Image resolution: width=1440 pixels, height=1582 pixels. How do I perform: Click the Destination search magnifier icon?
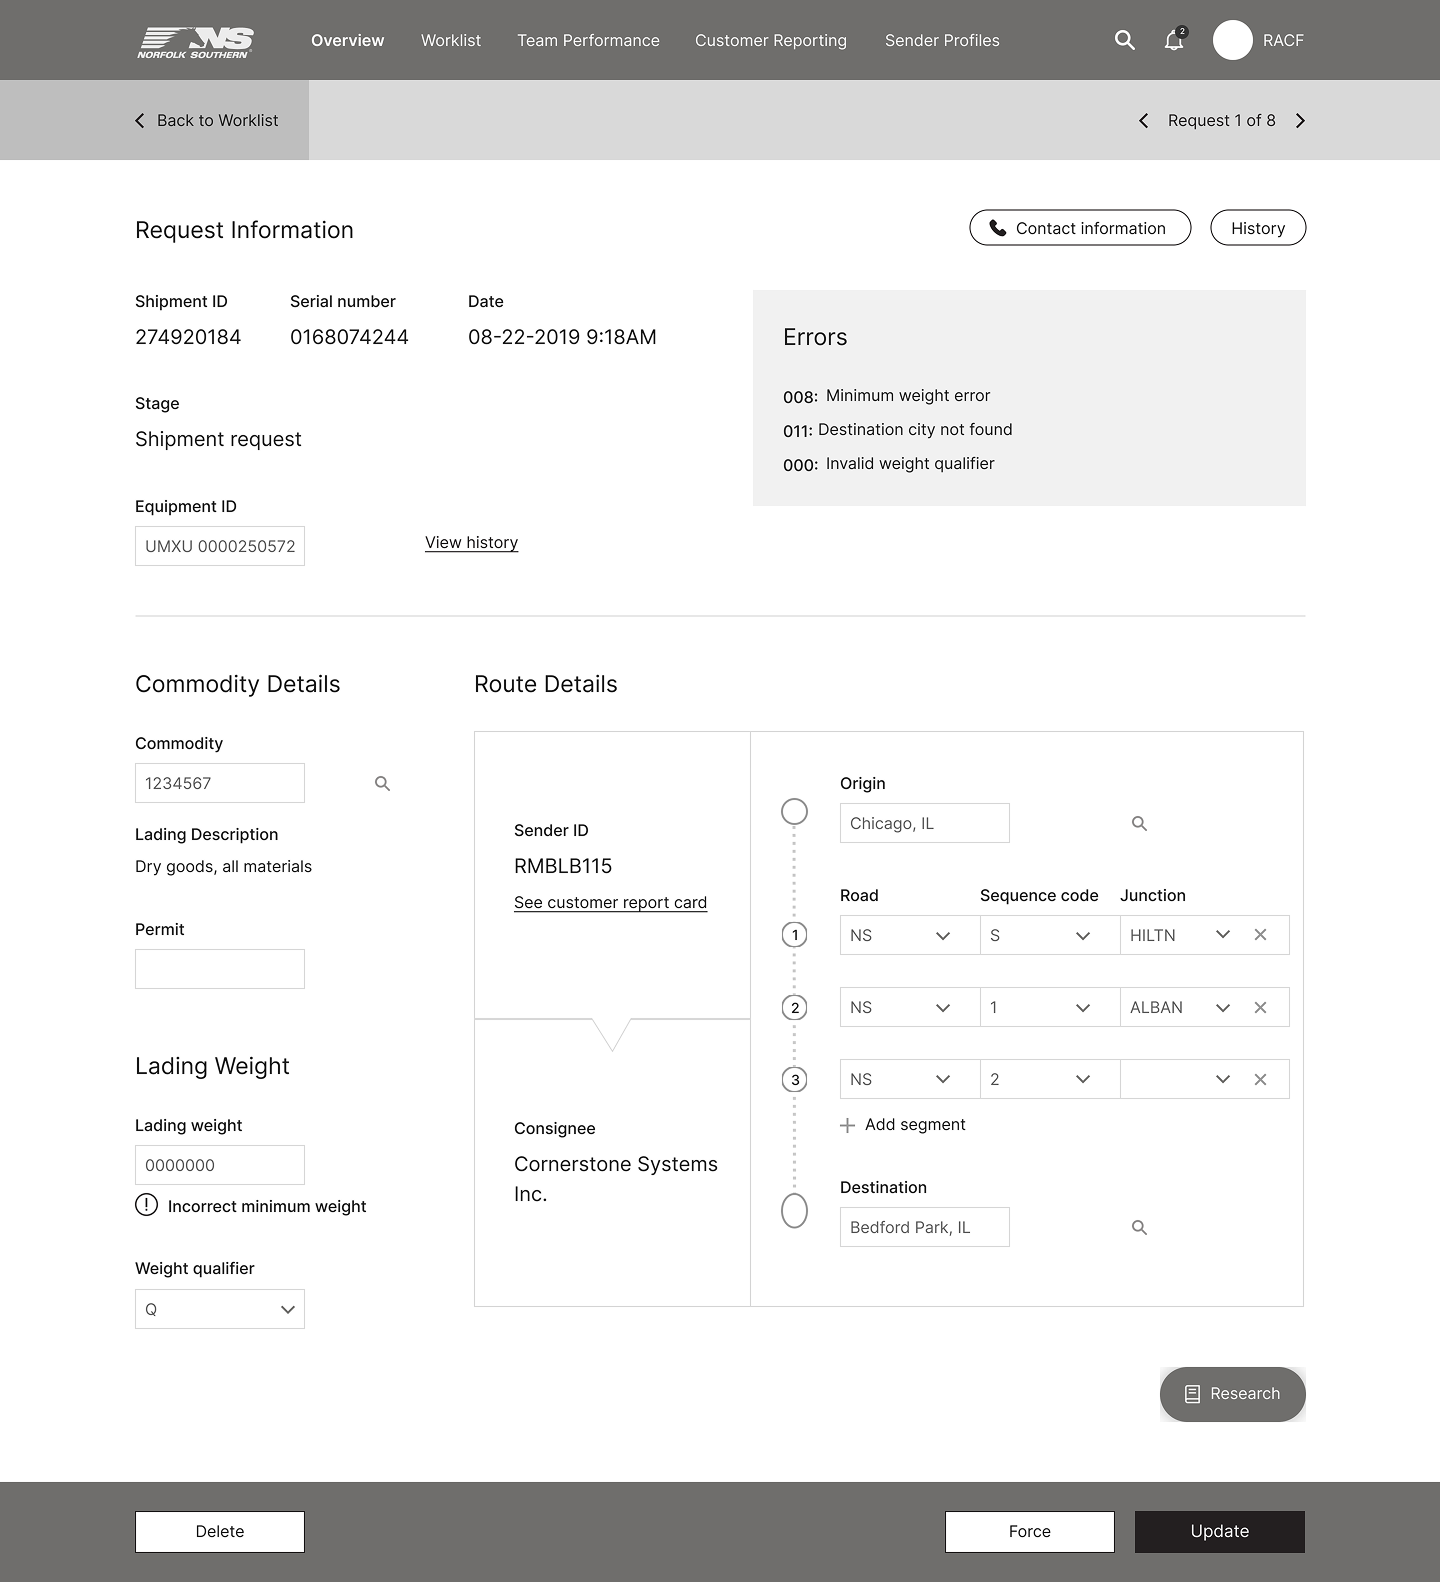(1139, 1227)
